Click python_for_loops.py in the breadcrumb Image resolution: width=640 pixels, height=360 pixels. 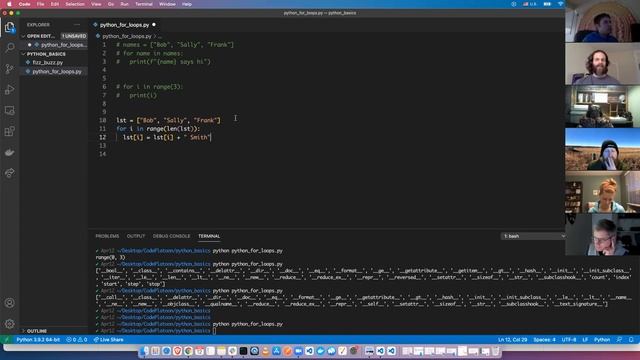pos(127,36)
